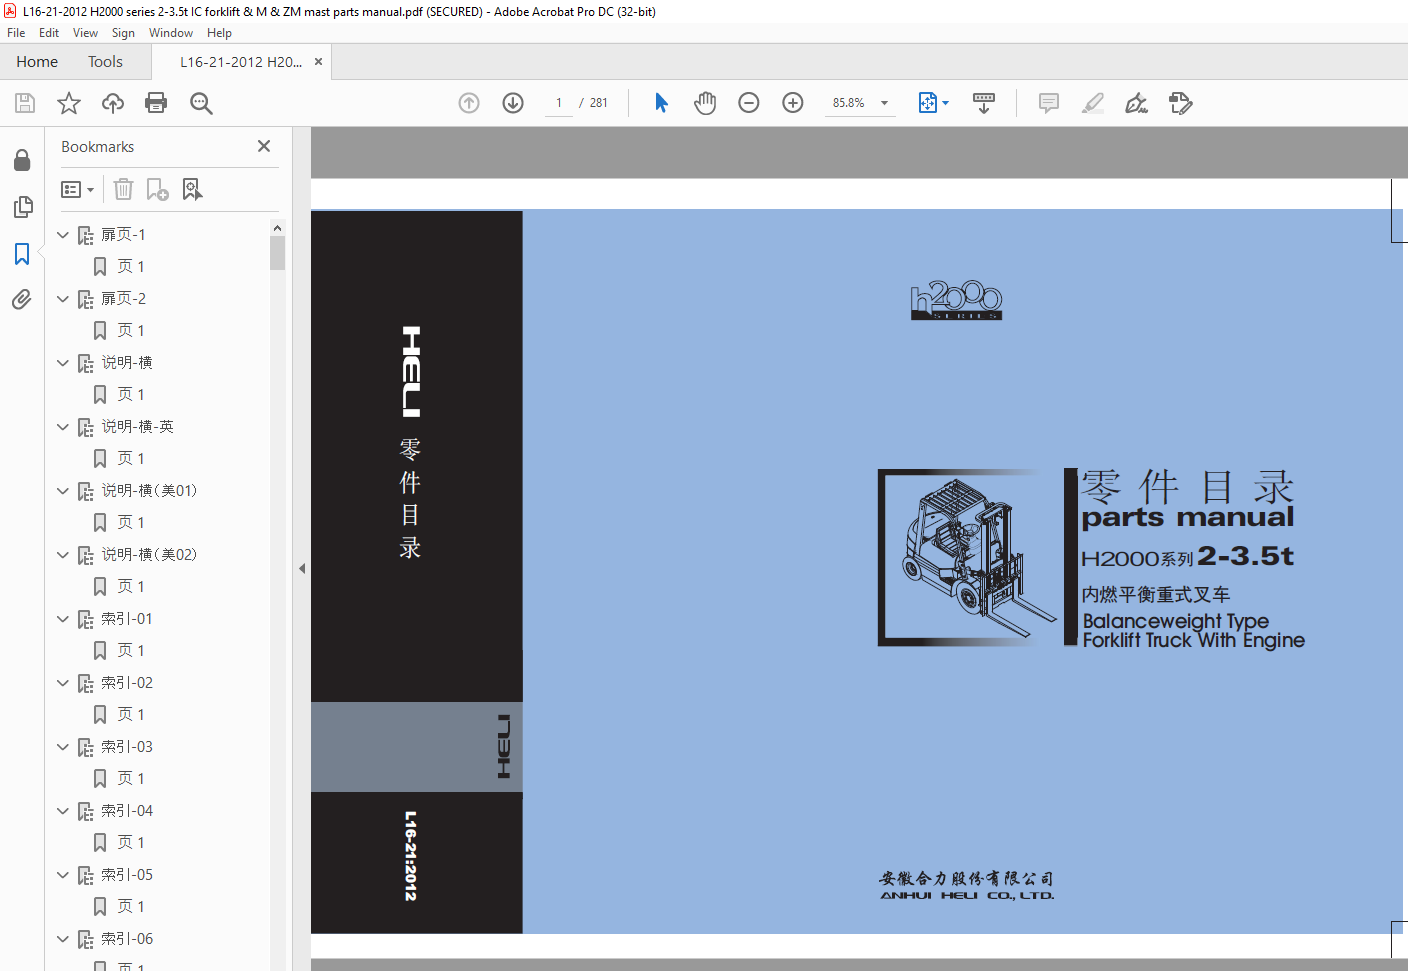Go to previous page arrow
1408x971 pixels.
tap(469, 103)
